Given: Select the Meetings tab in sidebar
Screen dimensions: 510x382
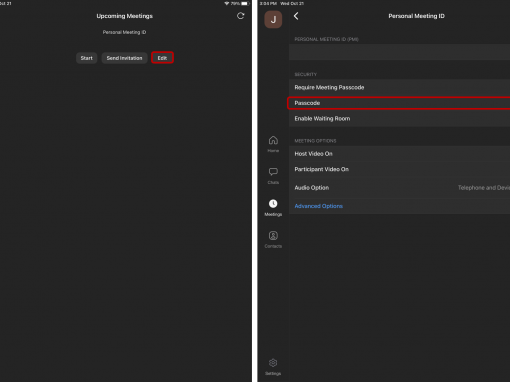Looking at the screenshot, I should click(x=273, y=208).
